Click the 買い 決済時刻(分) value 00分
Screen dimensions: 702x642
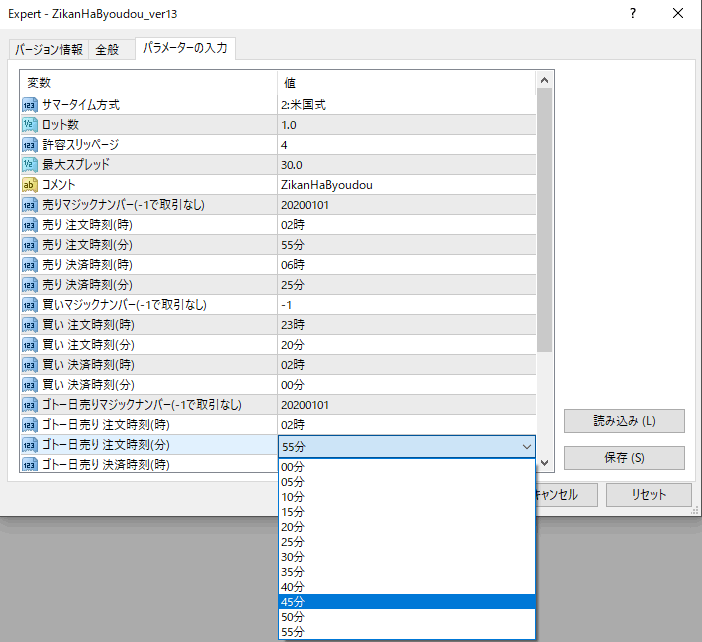[293, 385]
